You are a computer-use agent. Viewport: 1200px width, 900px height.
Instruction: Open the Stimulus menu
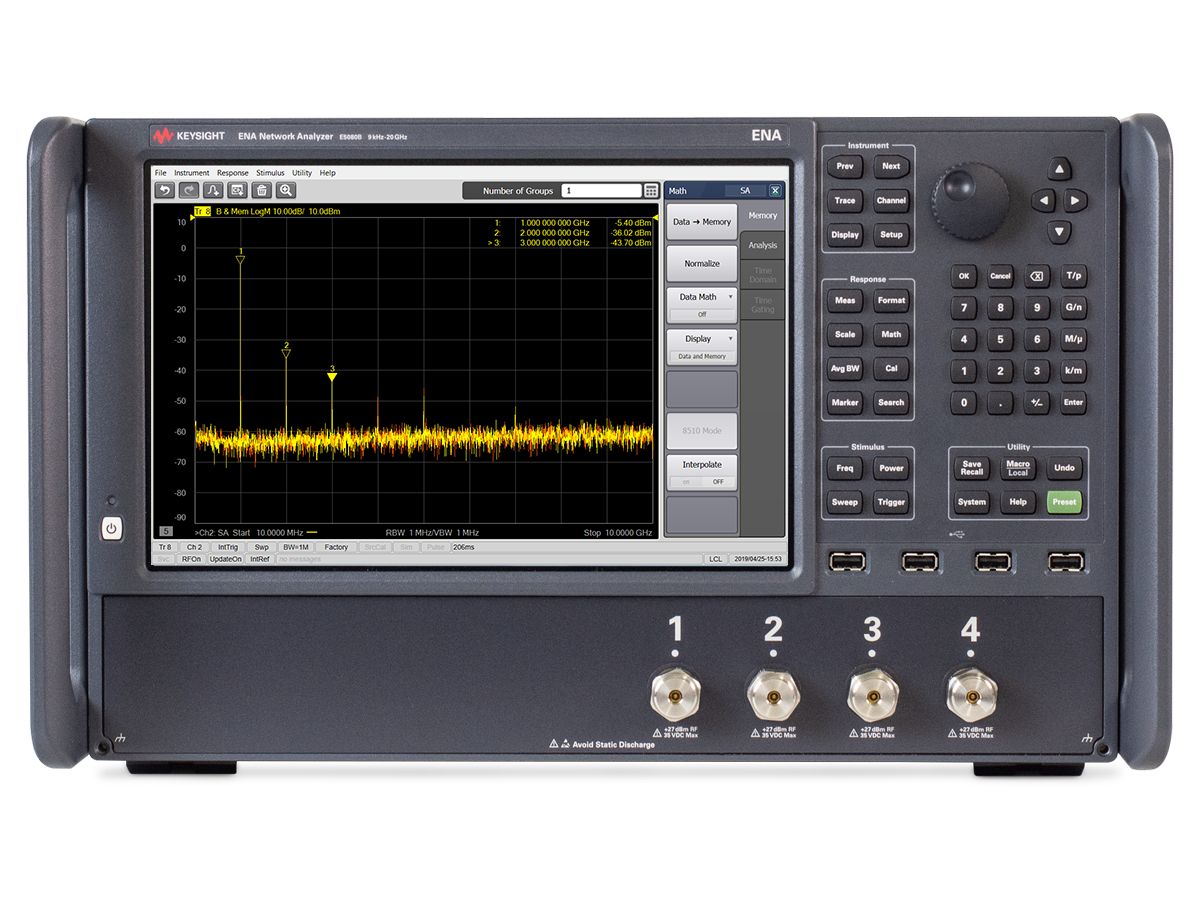(269, 172)
